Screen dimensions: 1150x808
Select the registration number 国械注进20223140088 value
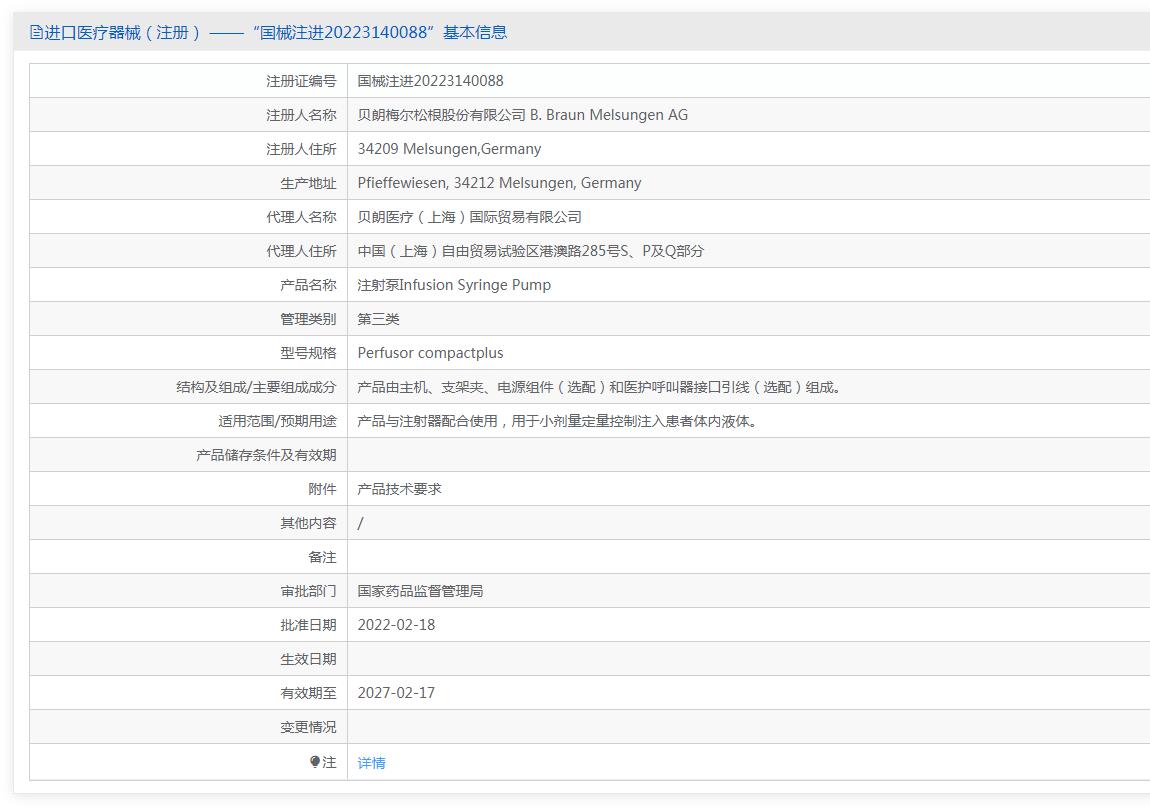tap(430, 81)
